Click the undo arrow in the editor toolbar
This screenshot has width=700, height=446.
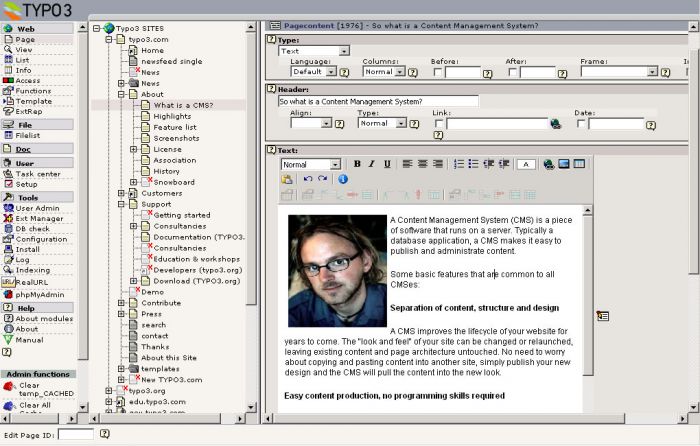coord(308,179)
